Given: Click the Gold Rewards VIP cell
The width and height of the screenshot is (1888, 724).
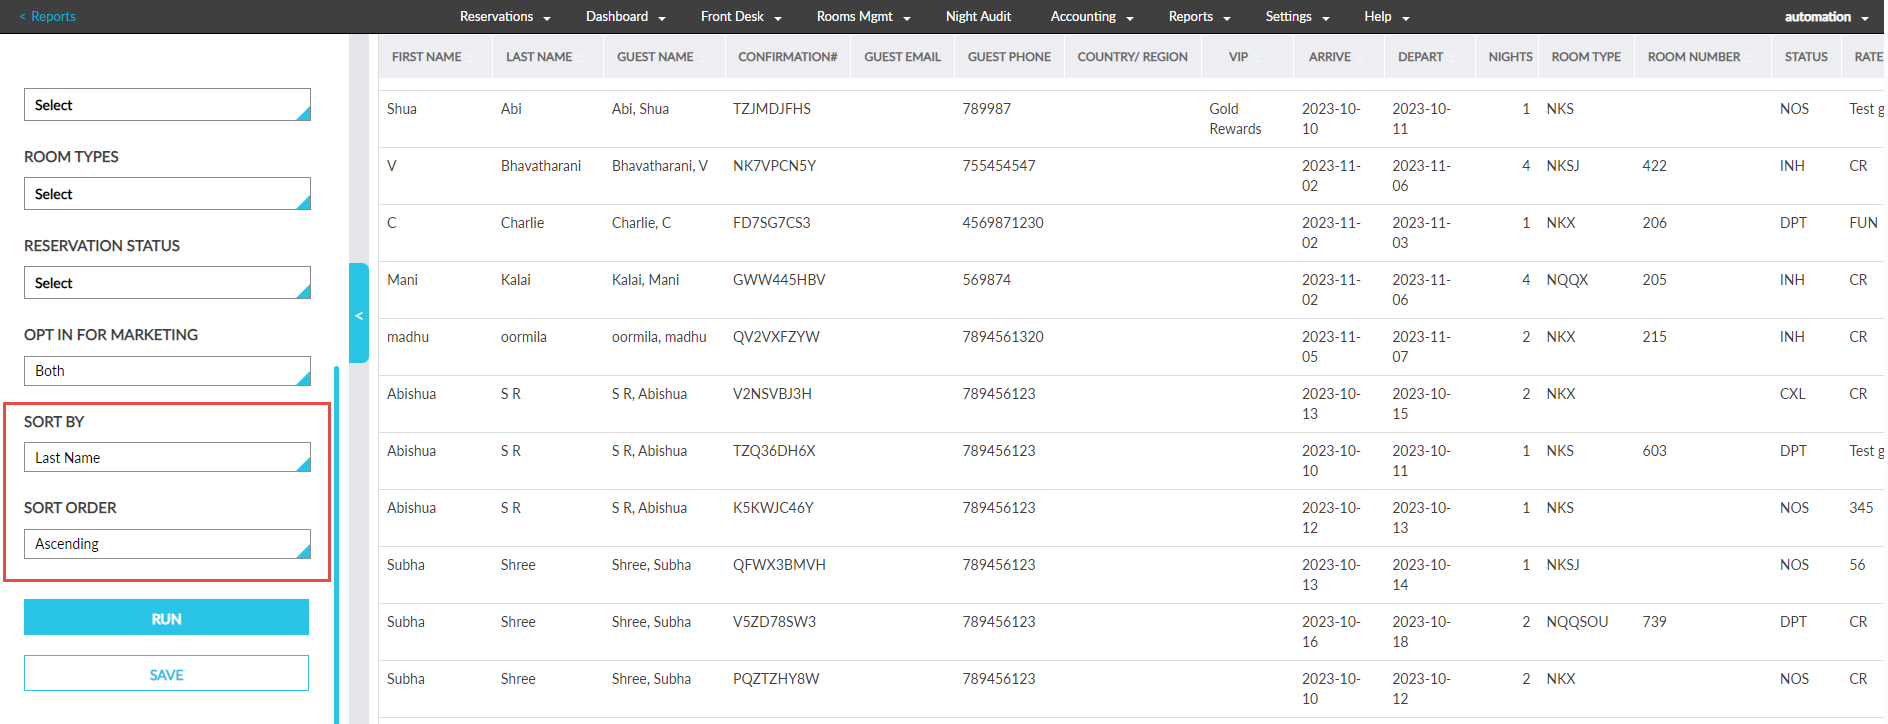Looking at the screenshot, I should pos(1235,119).
